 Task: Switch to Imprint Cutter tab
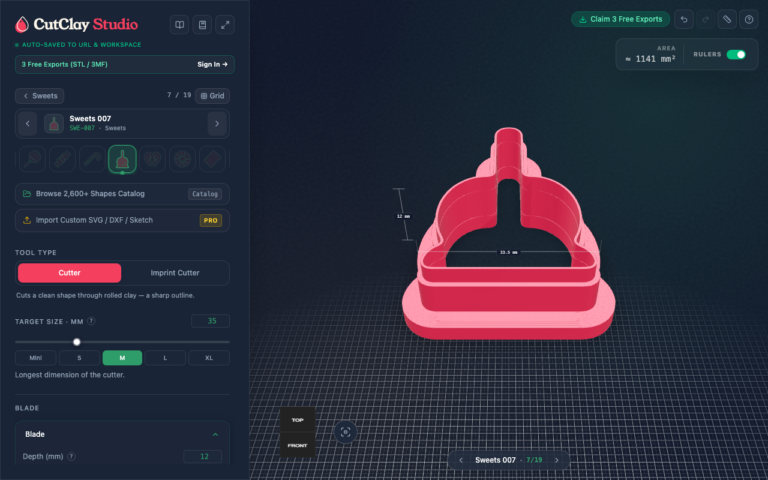point(175,273)
